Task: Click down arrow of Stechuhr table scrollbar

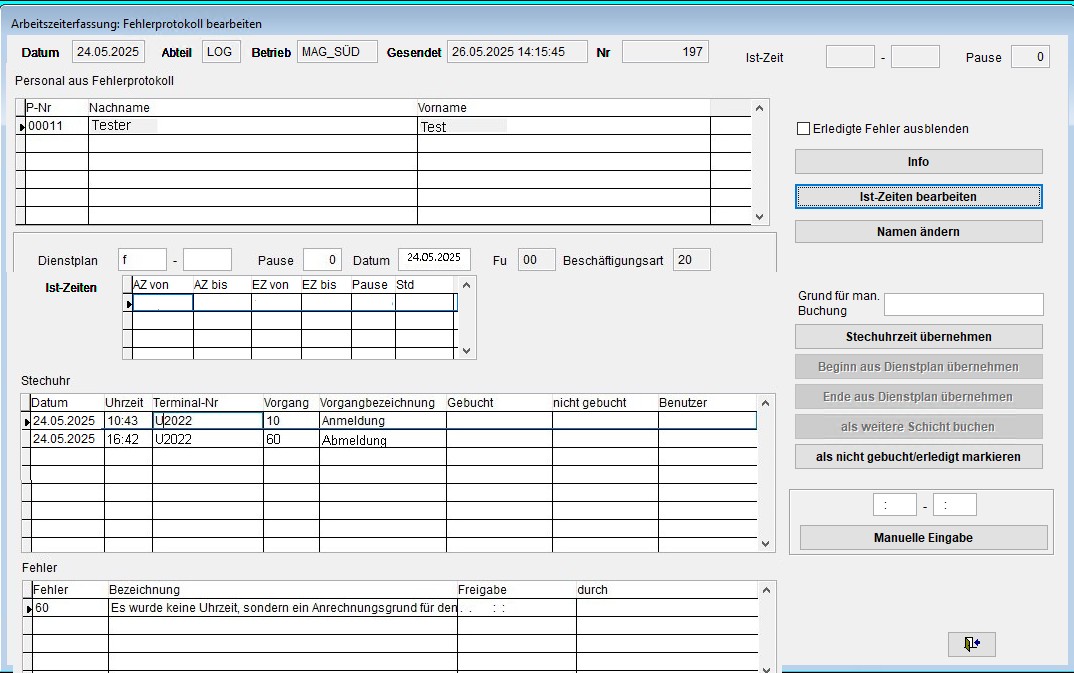Action: (766, 544)
